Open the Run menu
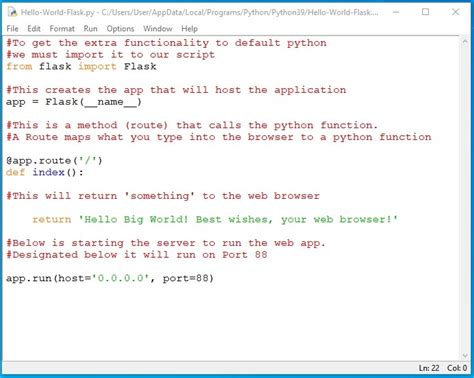The image size is (474, 378). point(90,29)
